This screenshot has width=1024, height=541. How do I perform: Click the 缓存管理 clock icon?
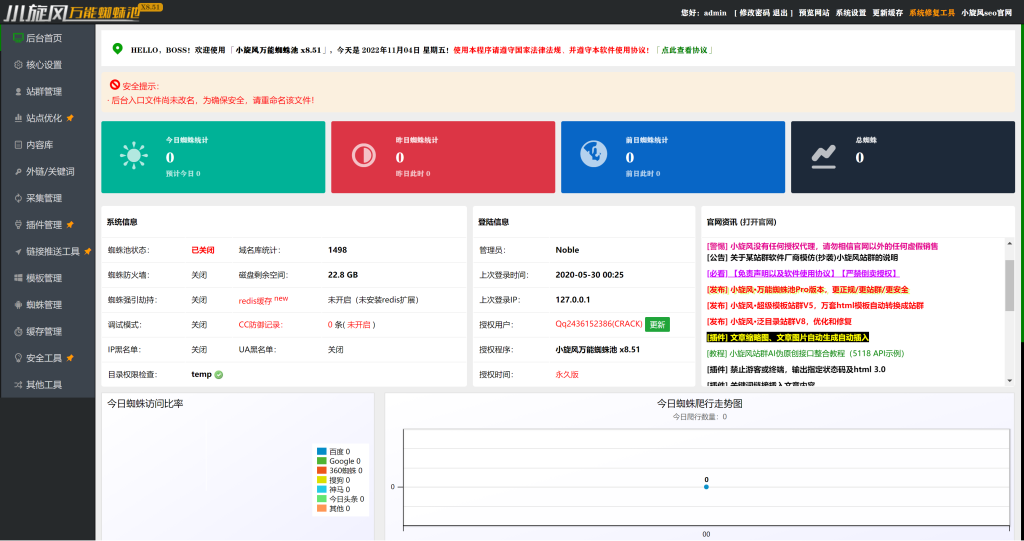point(18,331)
